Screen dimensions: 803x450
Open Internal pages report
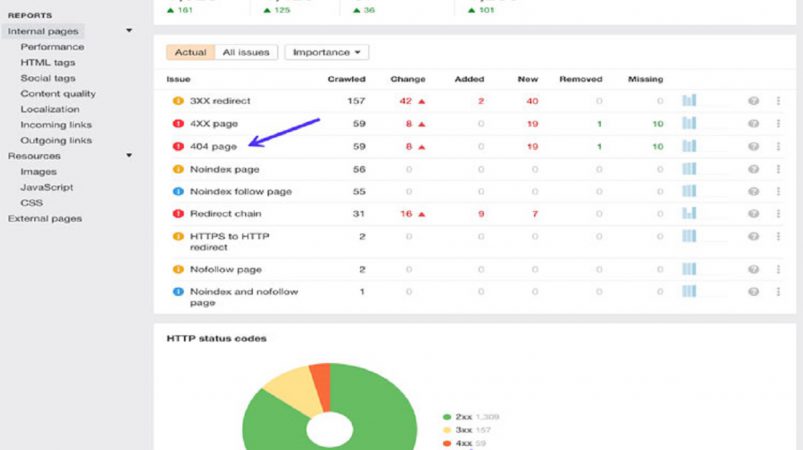43,31
